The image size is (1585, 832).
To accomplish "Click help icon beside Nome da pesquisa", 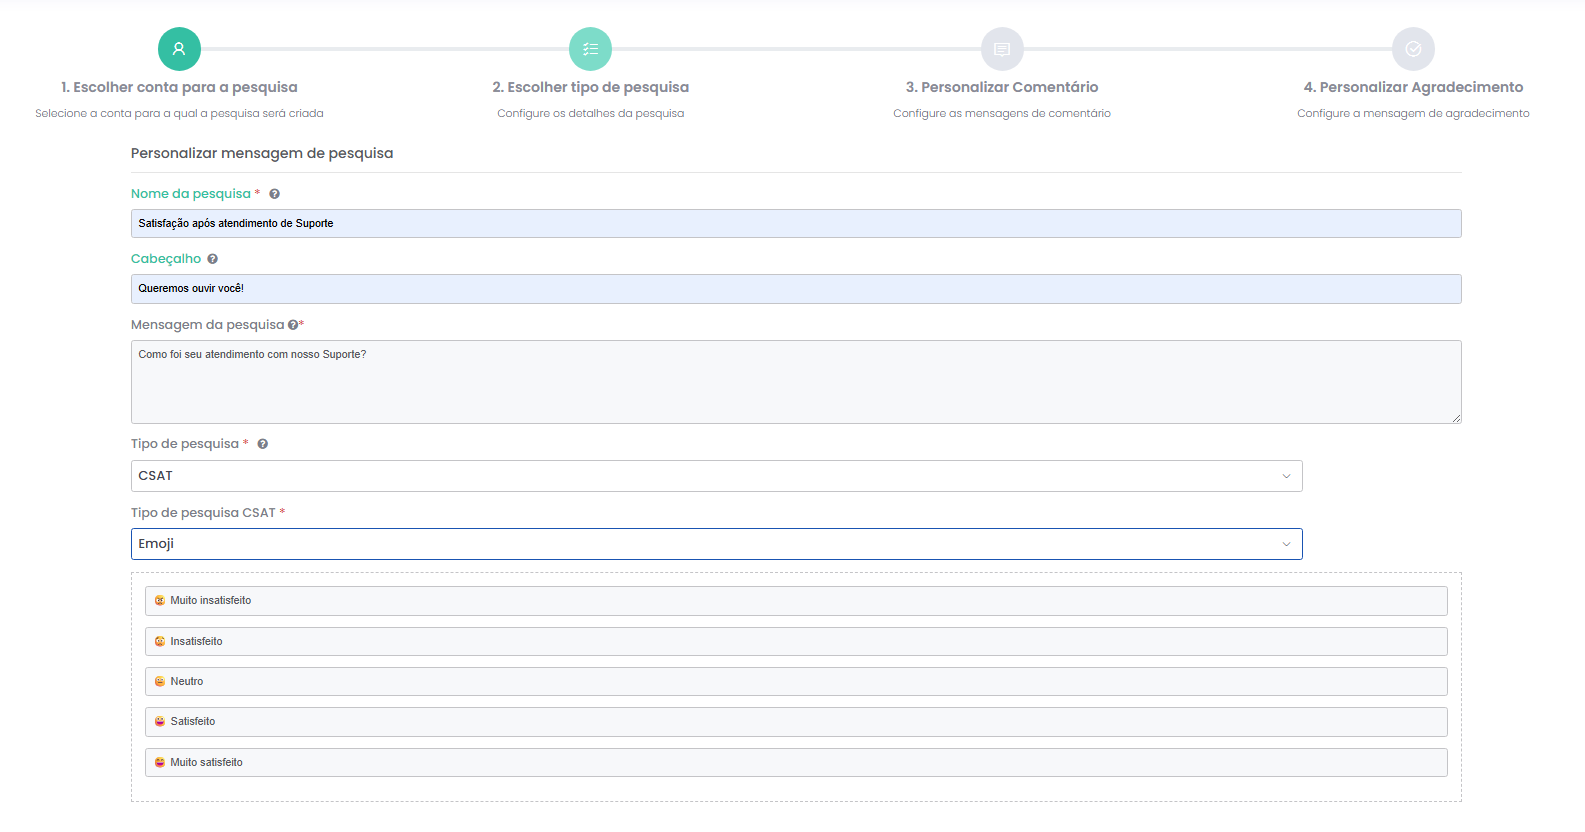I will [274, 194].
